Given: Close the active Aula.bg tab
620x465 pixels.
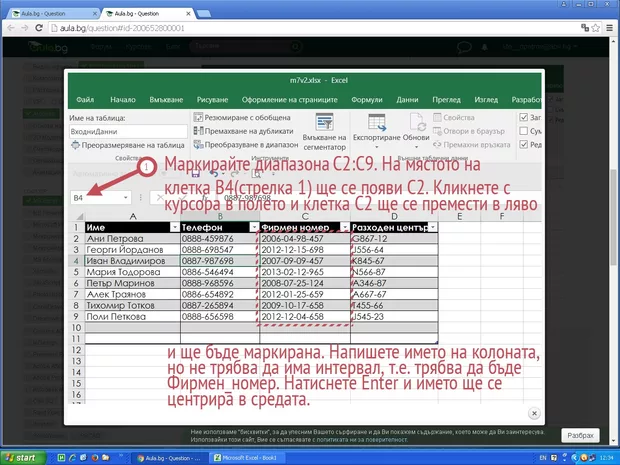Looking at the screenshot, I should coord(188,13).
